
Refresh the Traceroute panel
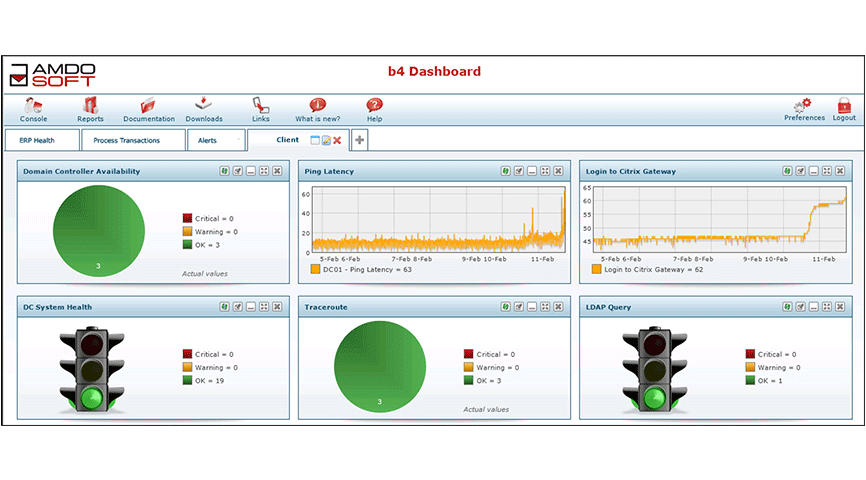click(505, 307)
